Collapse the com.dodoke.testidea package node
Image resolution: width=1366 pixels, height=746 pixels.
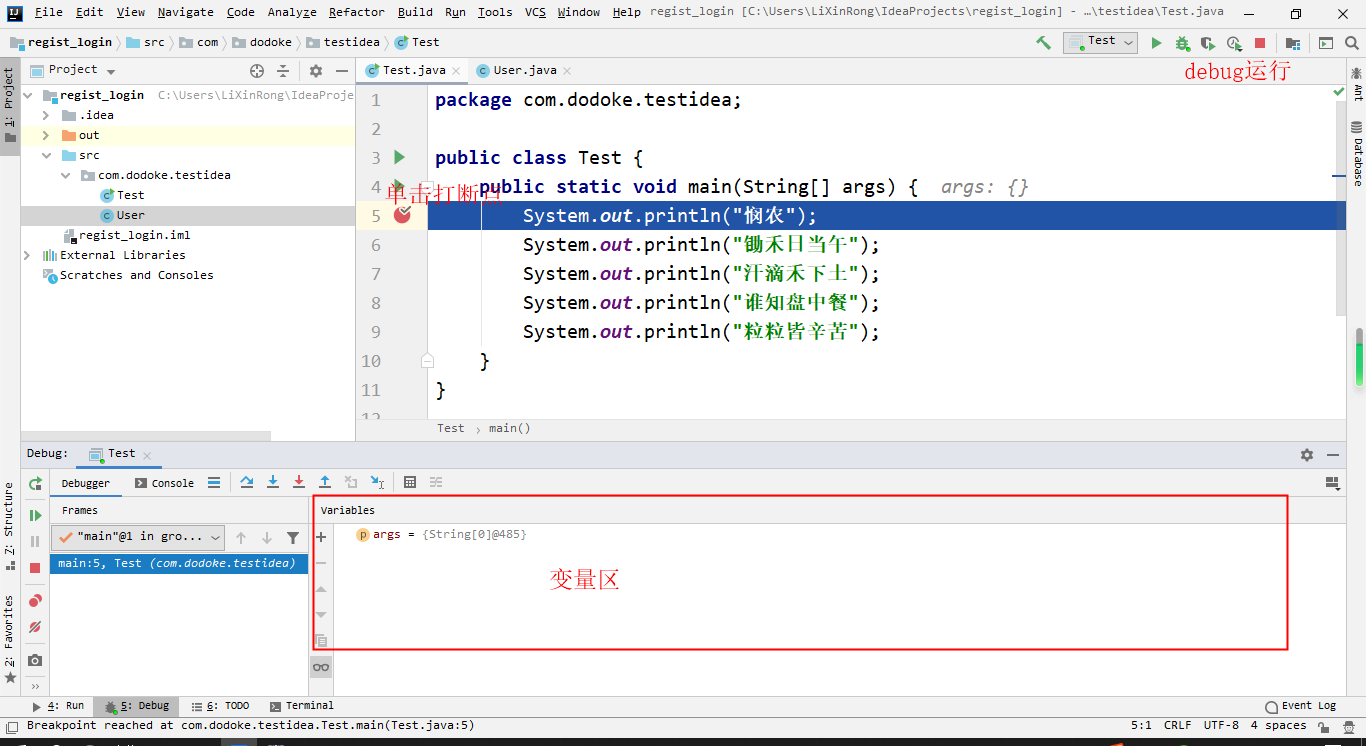[x=64, y=174]
